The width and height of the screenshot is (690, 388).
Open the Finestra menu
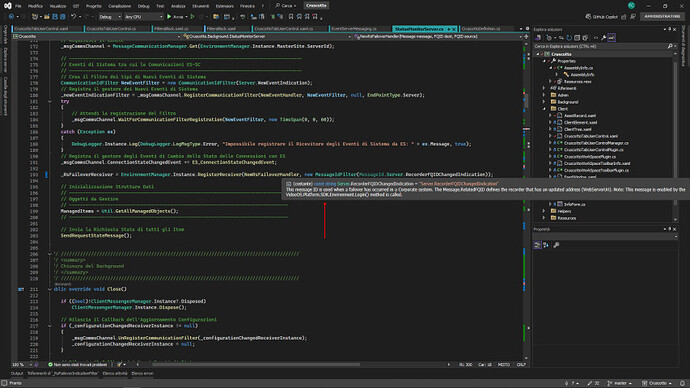247,6
